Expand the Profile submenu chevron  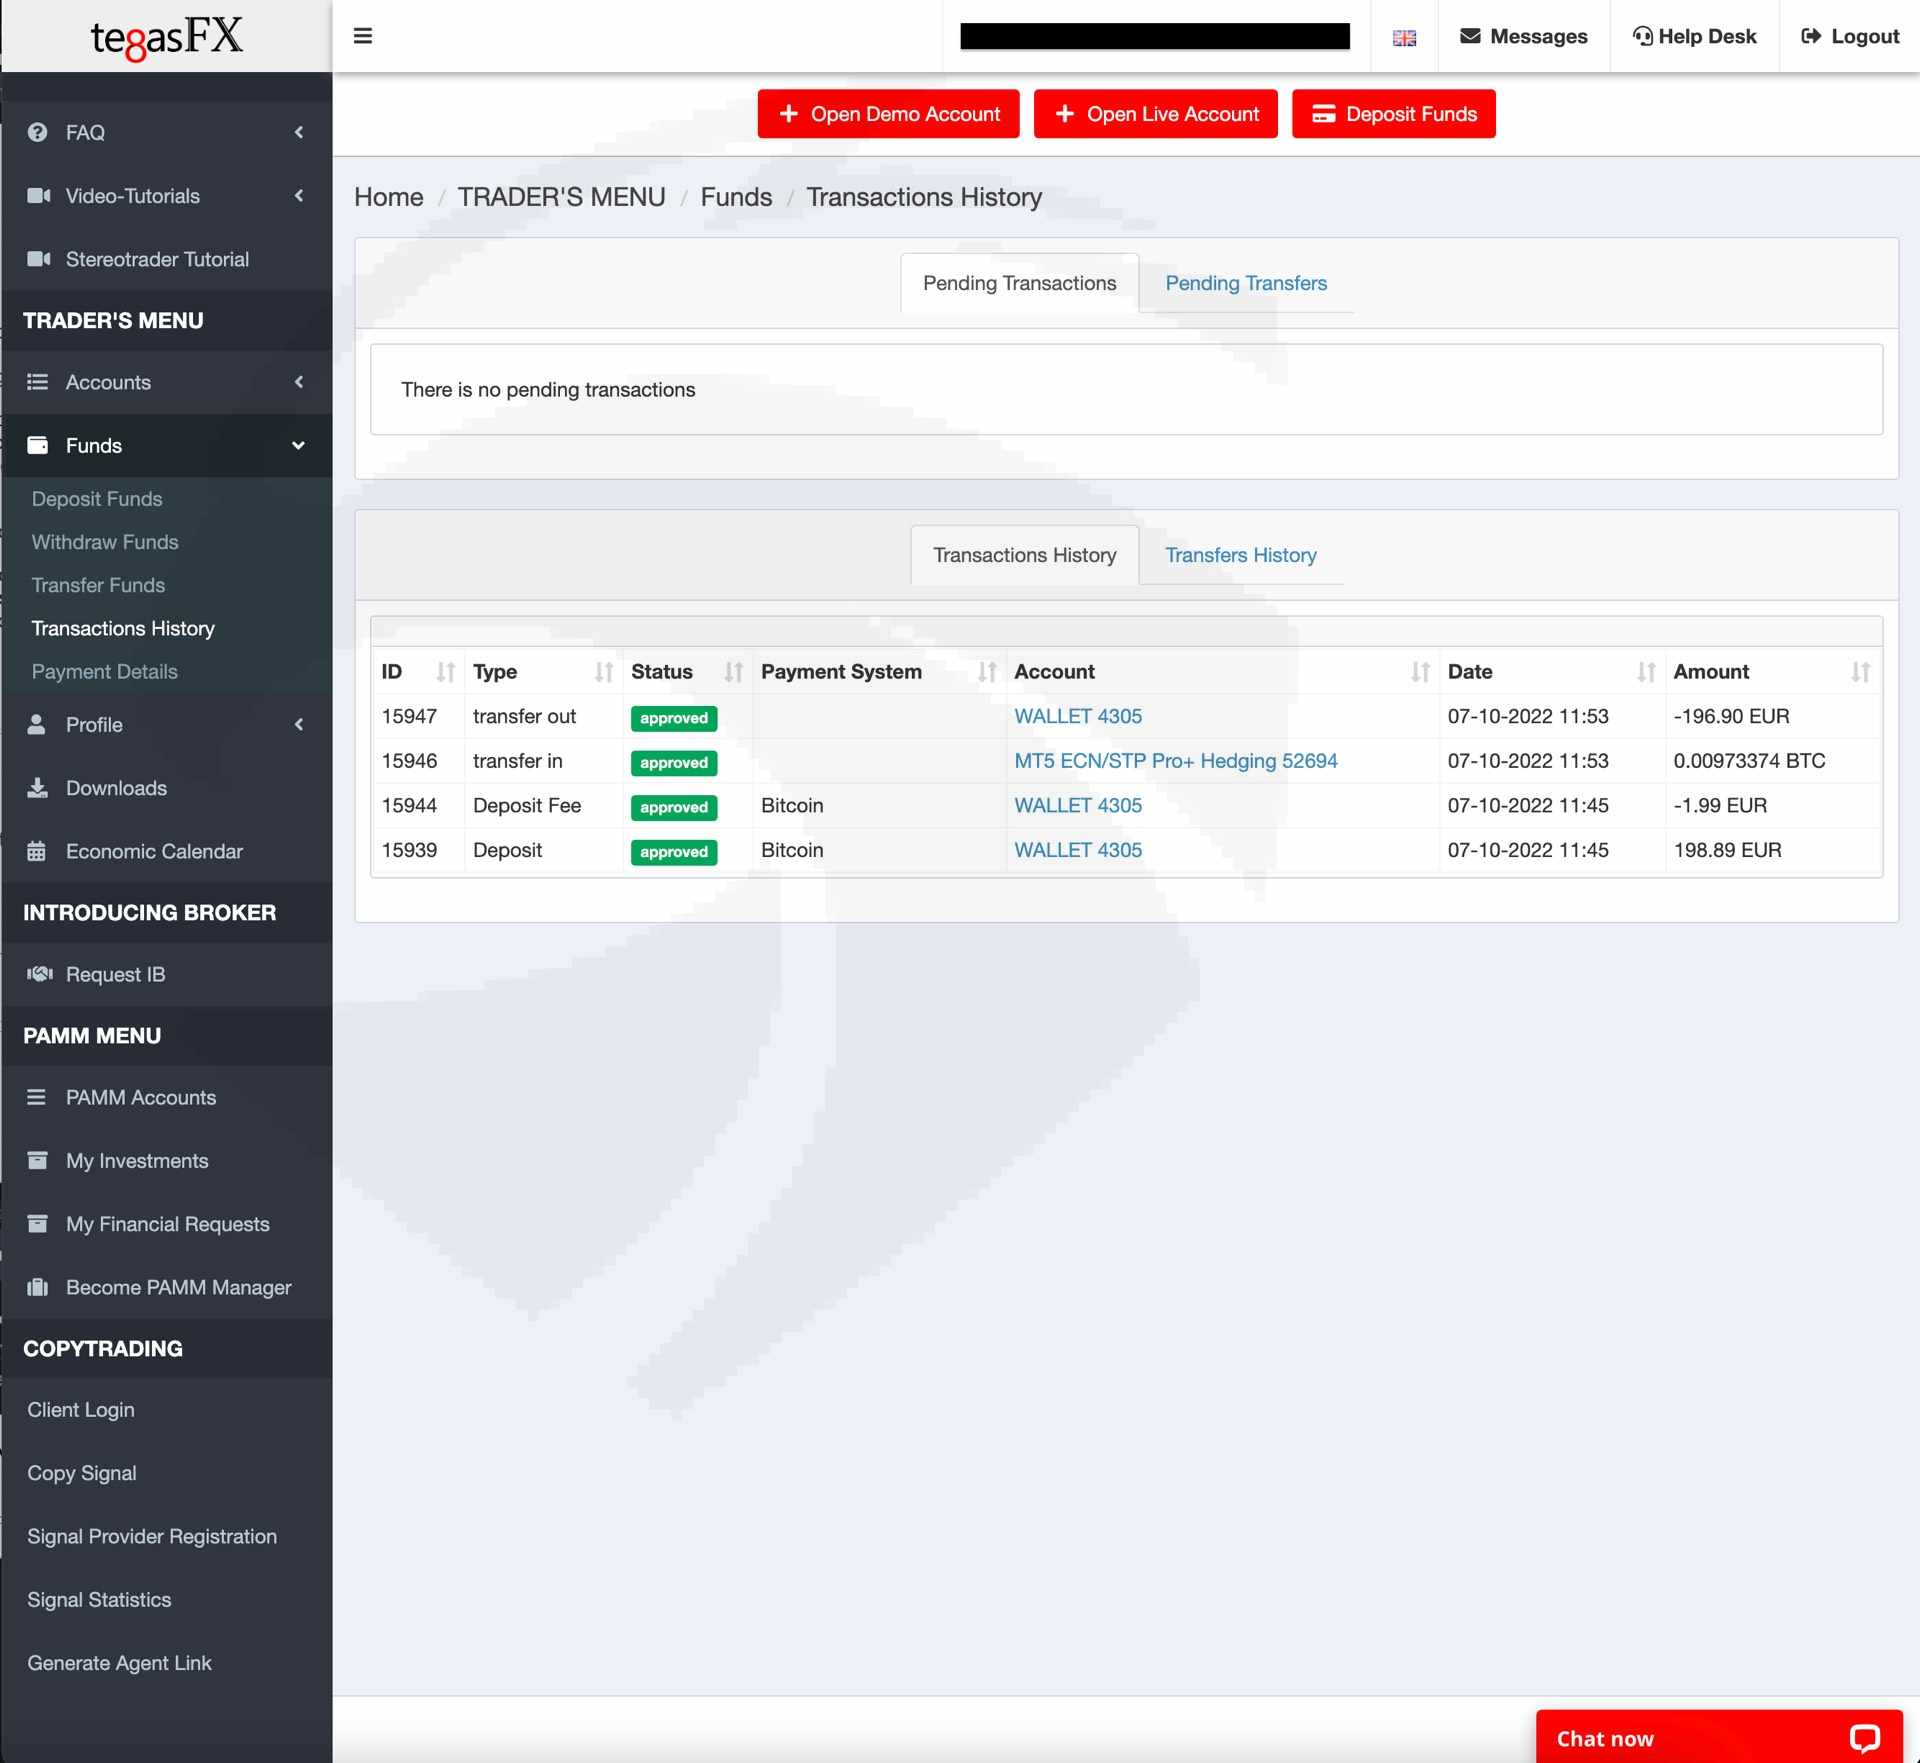(x=299, y=724)
